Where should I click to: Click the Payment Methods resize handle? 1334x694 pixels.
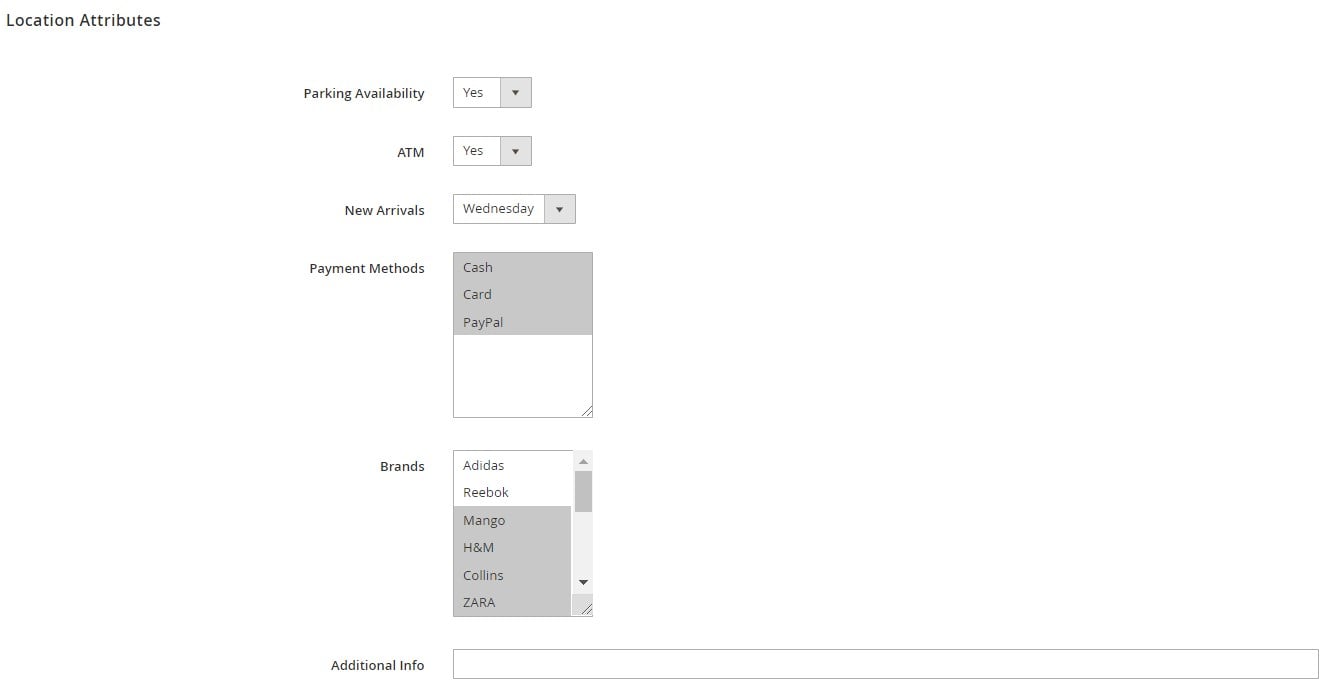(586, 411)
